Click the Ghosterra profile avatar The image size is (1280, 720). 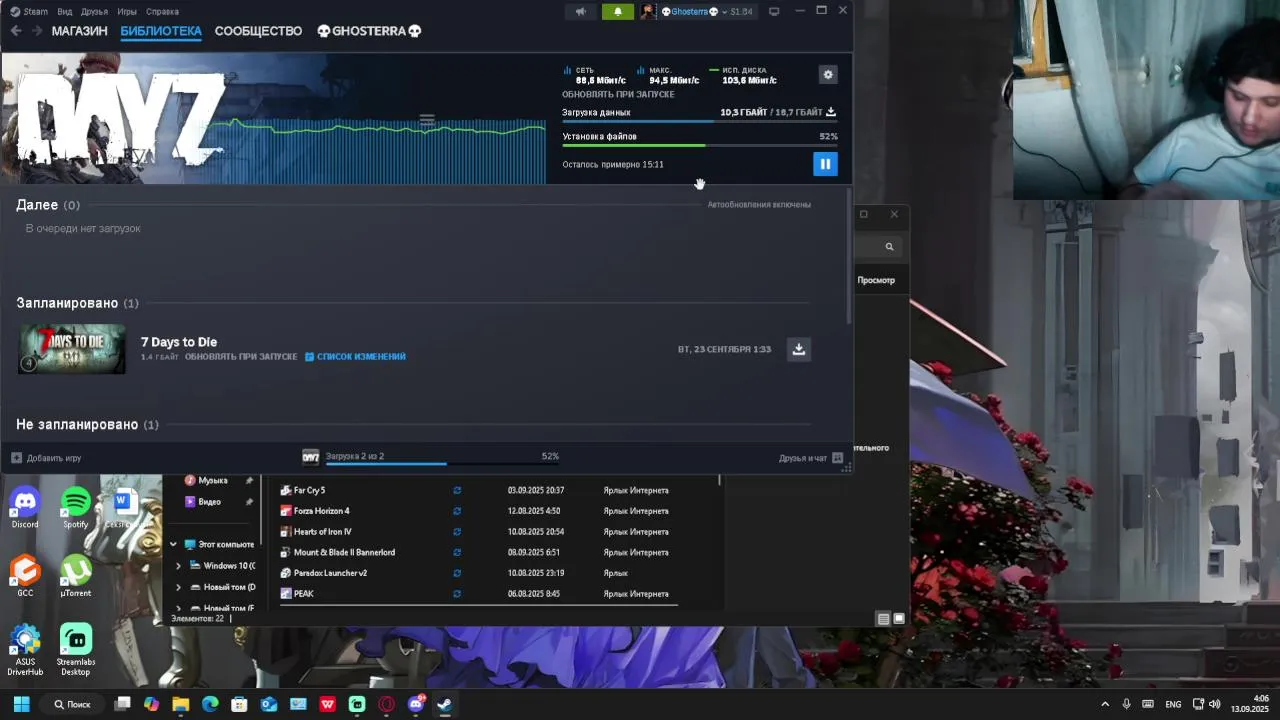[x=649, y=12]
